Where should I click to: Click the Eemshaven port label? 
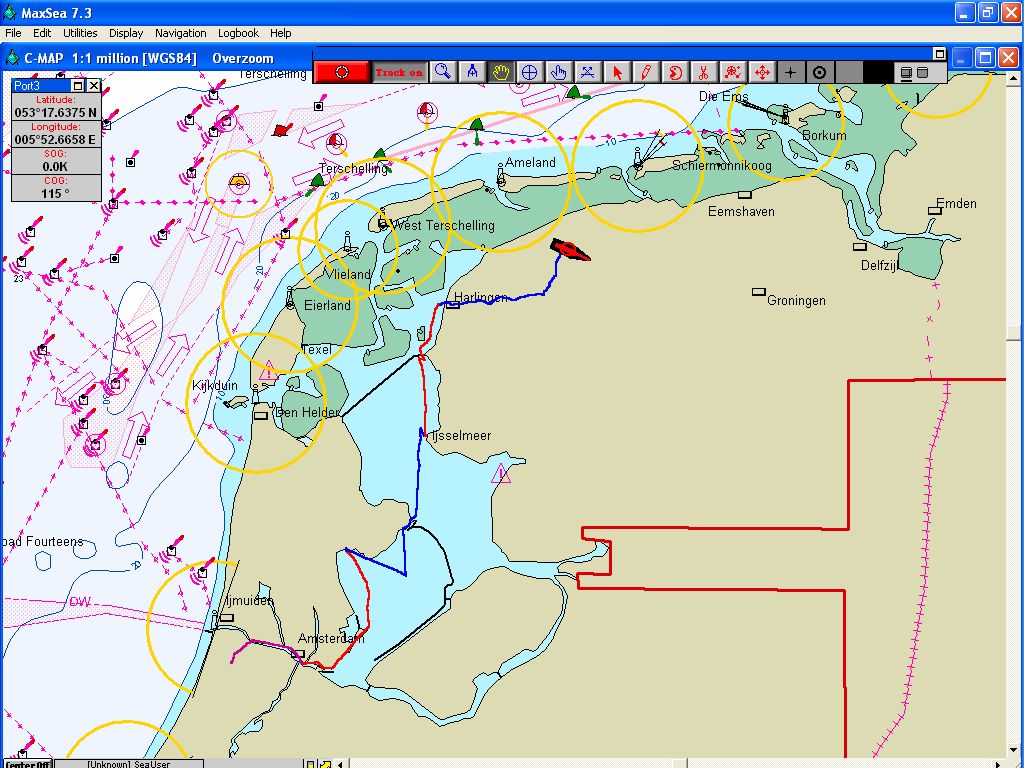[741, 212]
